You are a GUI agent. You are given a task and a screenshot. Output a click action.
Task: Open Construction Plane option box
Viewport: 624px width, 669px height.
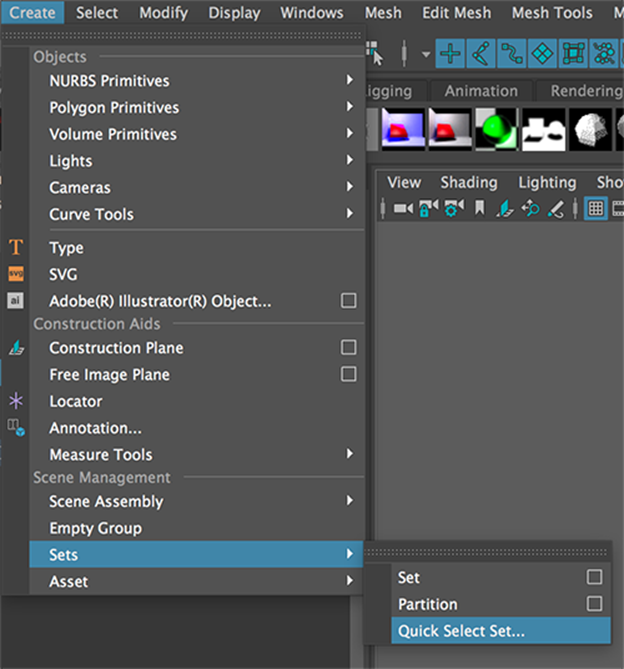pos(348,347)
